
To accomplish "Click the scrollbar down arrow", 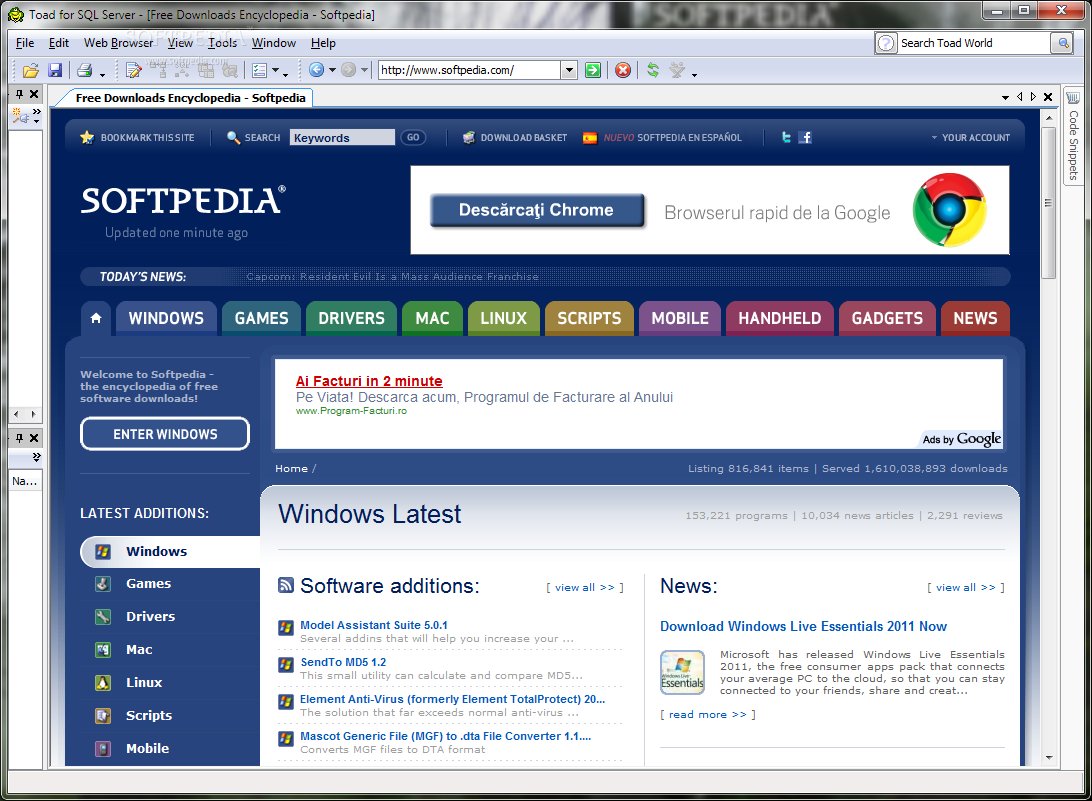I will 1049,758.
